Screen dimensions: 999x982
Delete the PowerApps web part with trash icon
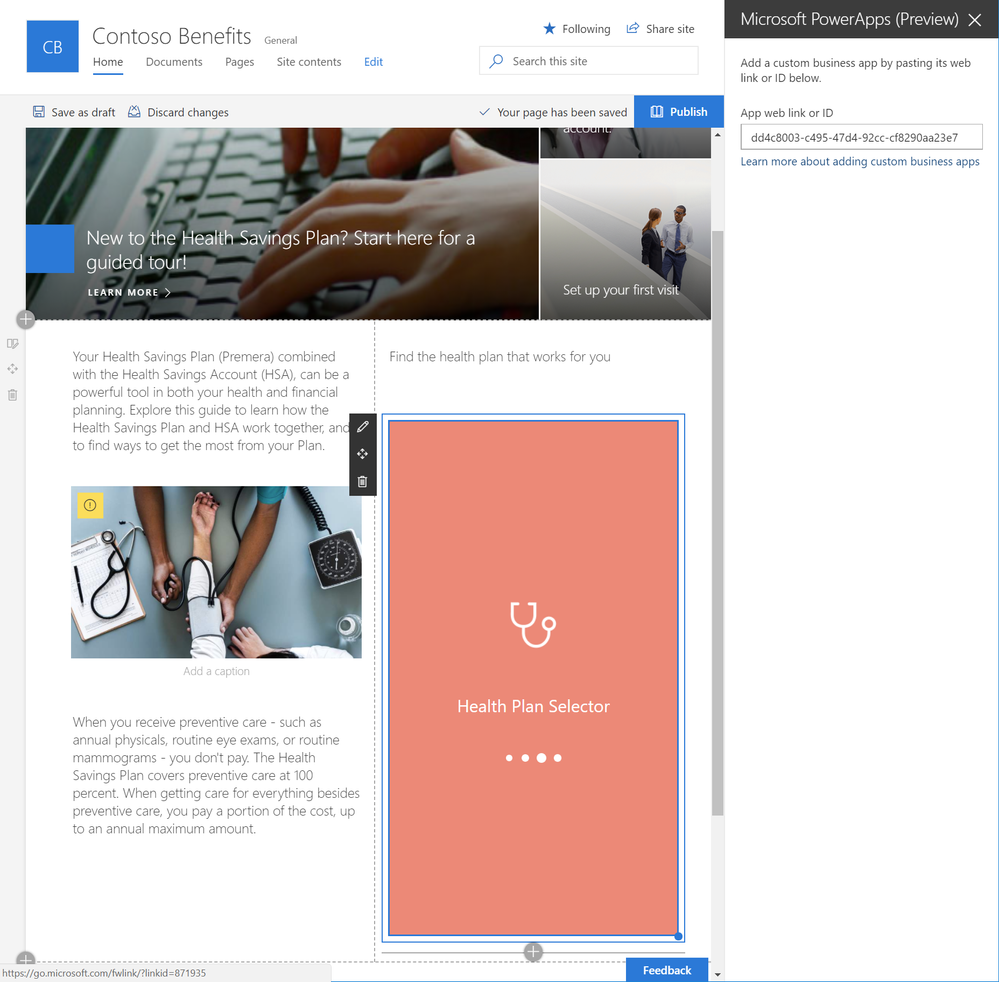pos(363,481)
